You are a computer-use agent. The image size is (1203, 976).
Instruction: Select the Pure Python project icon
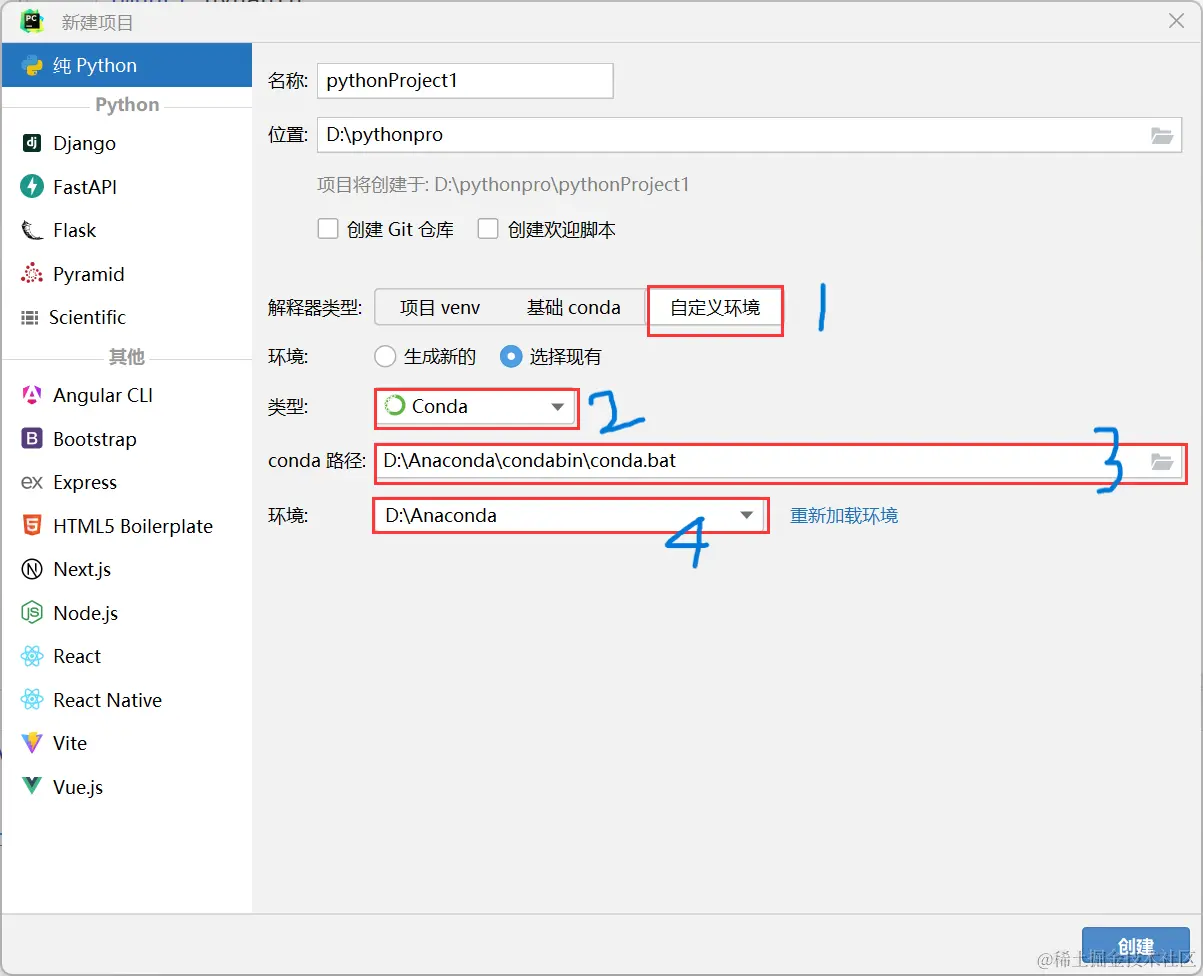32,66
